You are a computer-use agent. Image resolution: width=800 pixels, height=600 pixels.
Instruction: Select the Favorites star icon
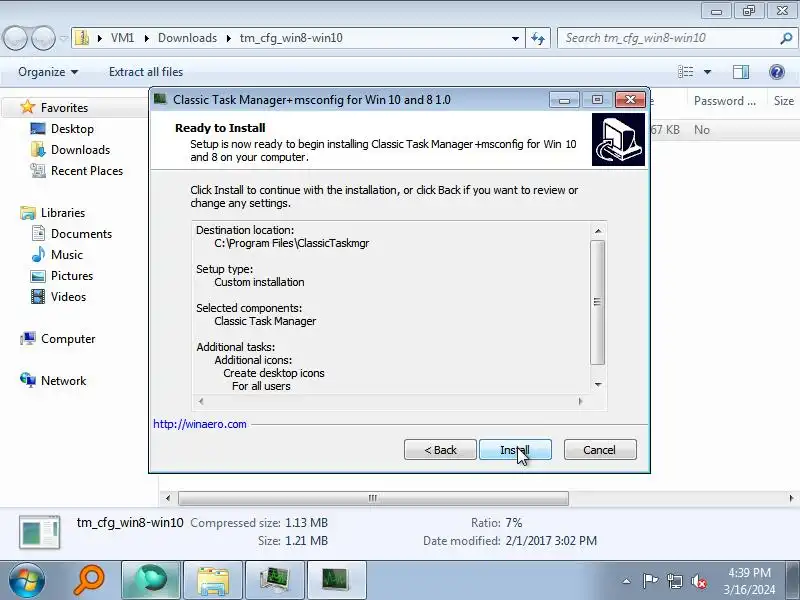[x=27, y=107]
